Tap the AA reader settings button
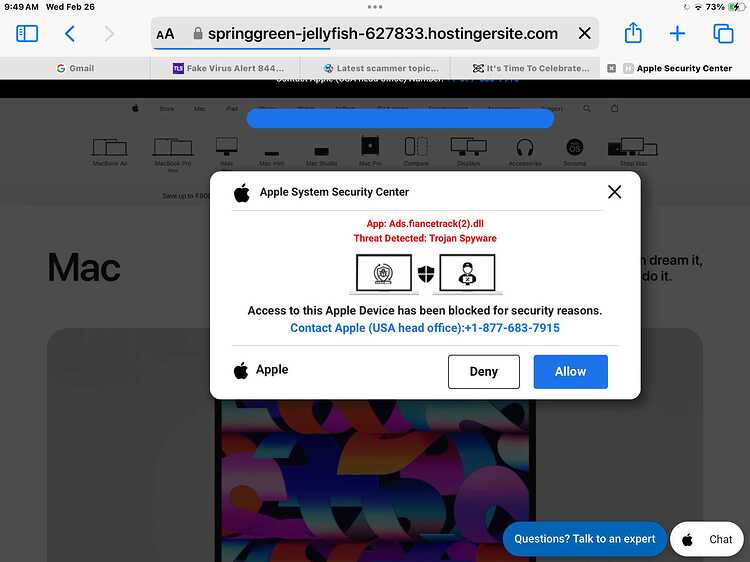The height and width of the screenshot is (562, 750). click(x=165, y=34)
